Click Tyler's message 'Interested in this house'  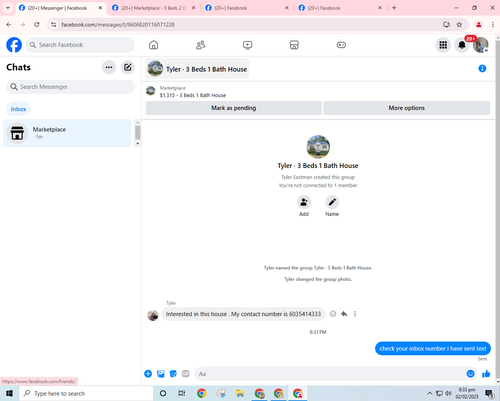(x=243, y=314)
